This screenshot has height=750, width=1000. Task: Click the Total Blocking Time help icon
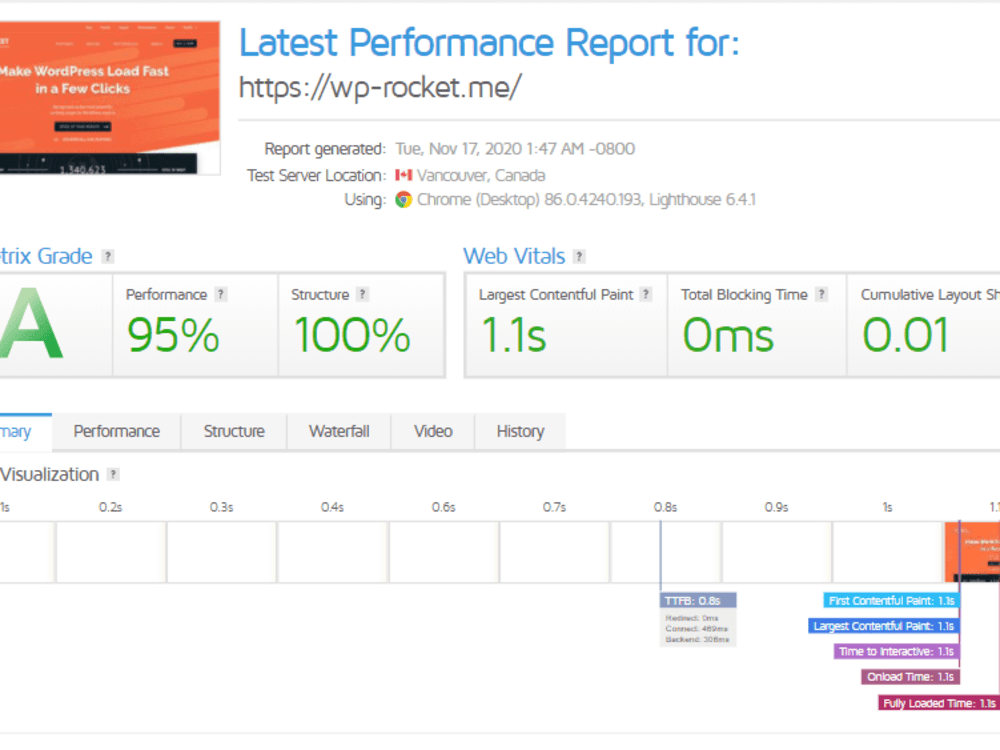click(x=821, y=294)
